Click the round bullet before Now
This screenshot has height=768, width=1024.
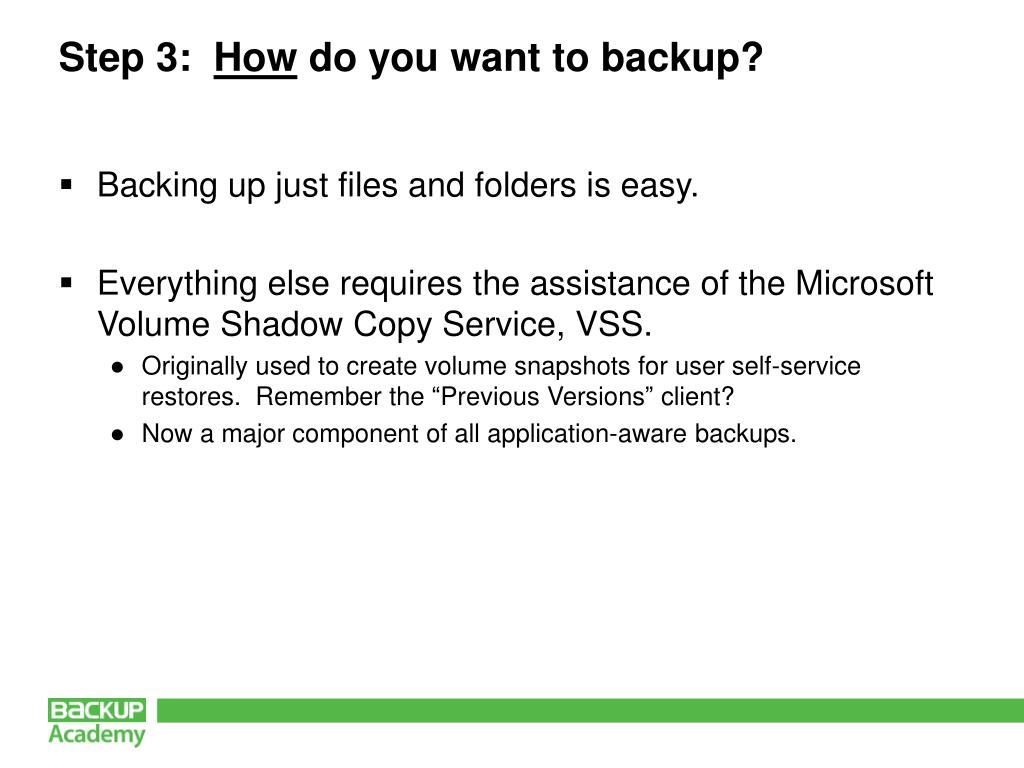click(x=118, y=435)
